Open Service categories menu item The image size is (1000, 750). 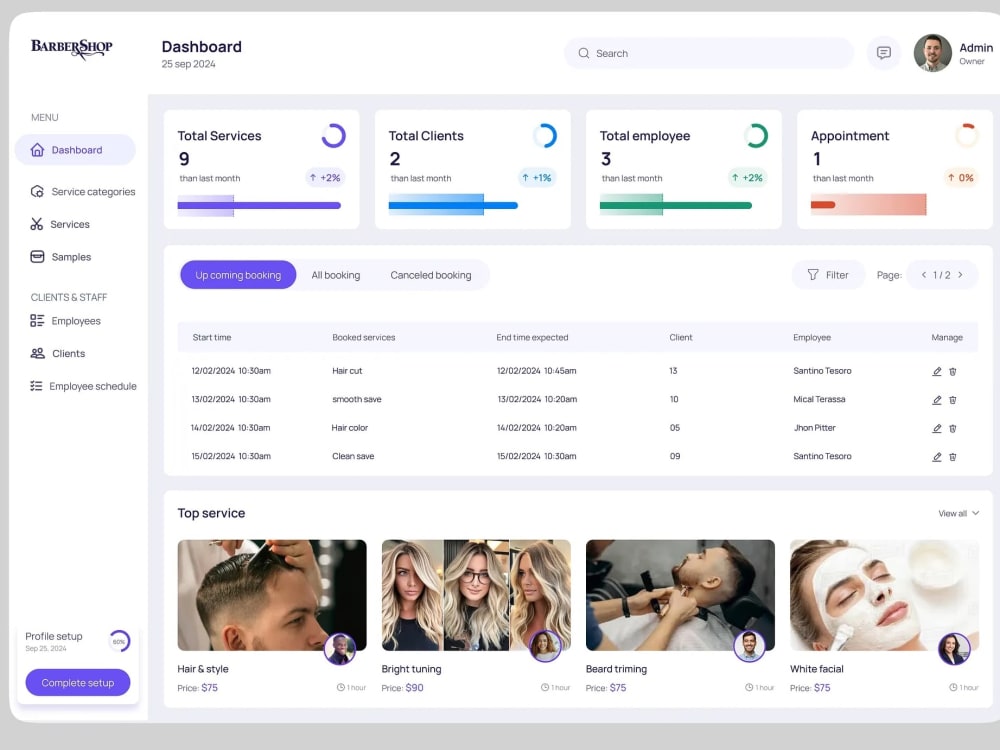(82, 191)
